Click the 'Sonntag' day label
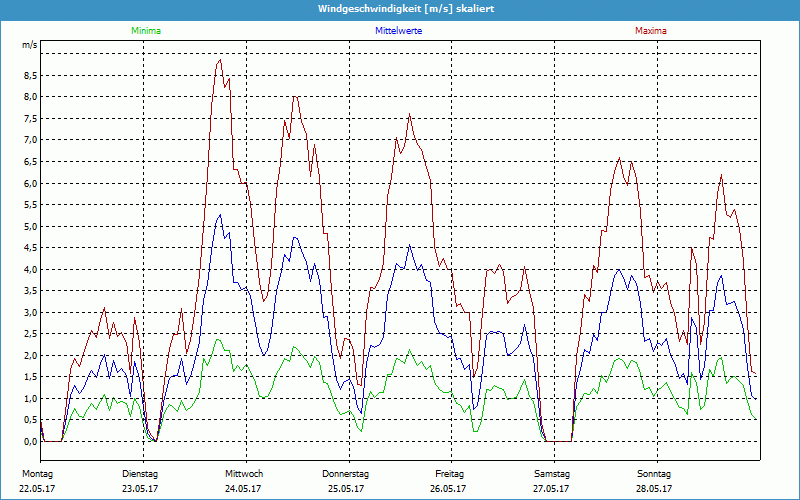 click(x=654, y=474)
